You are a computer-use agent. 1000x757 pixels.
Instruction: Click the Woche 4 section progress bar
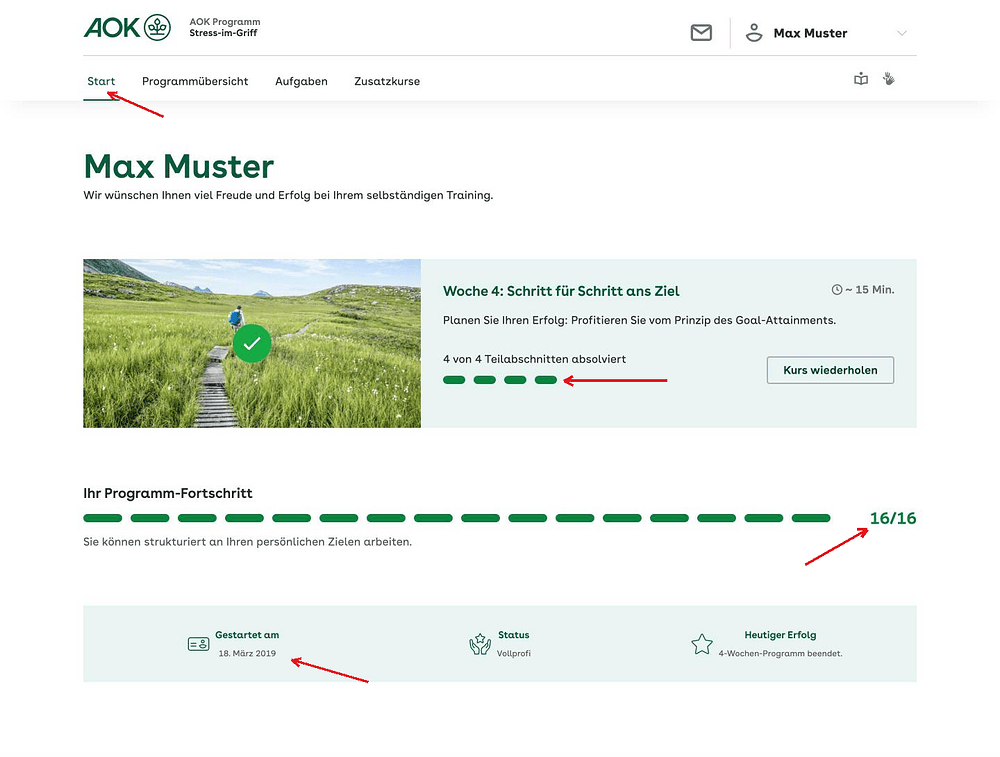pyautogui.click(x=500, y=380)
